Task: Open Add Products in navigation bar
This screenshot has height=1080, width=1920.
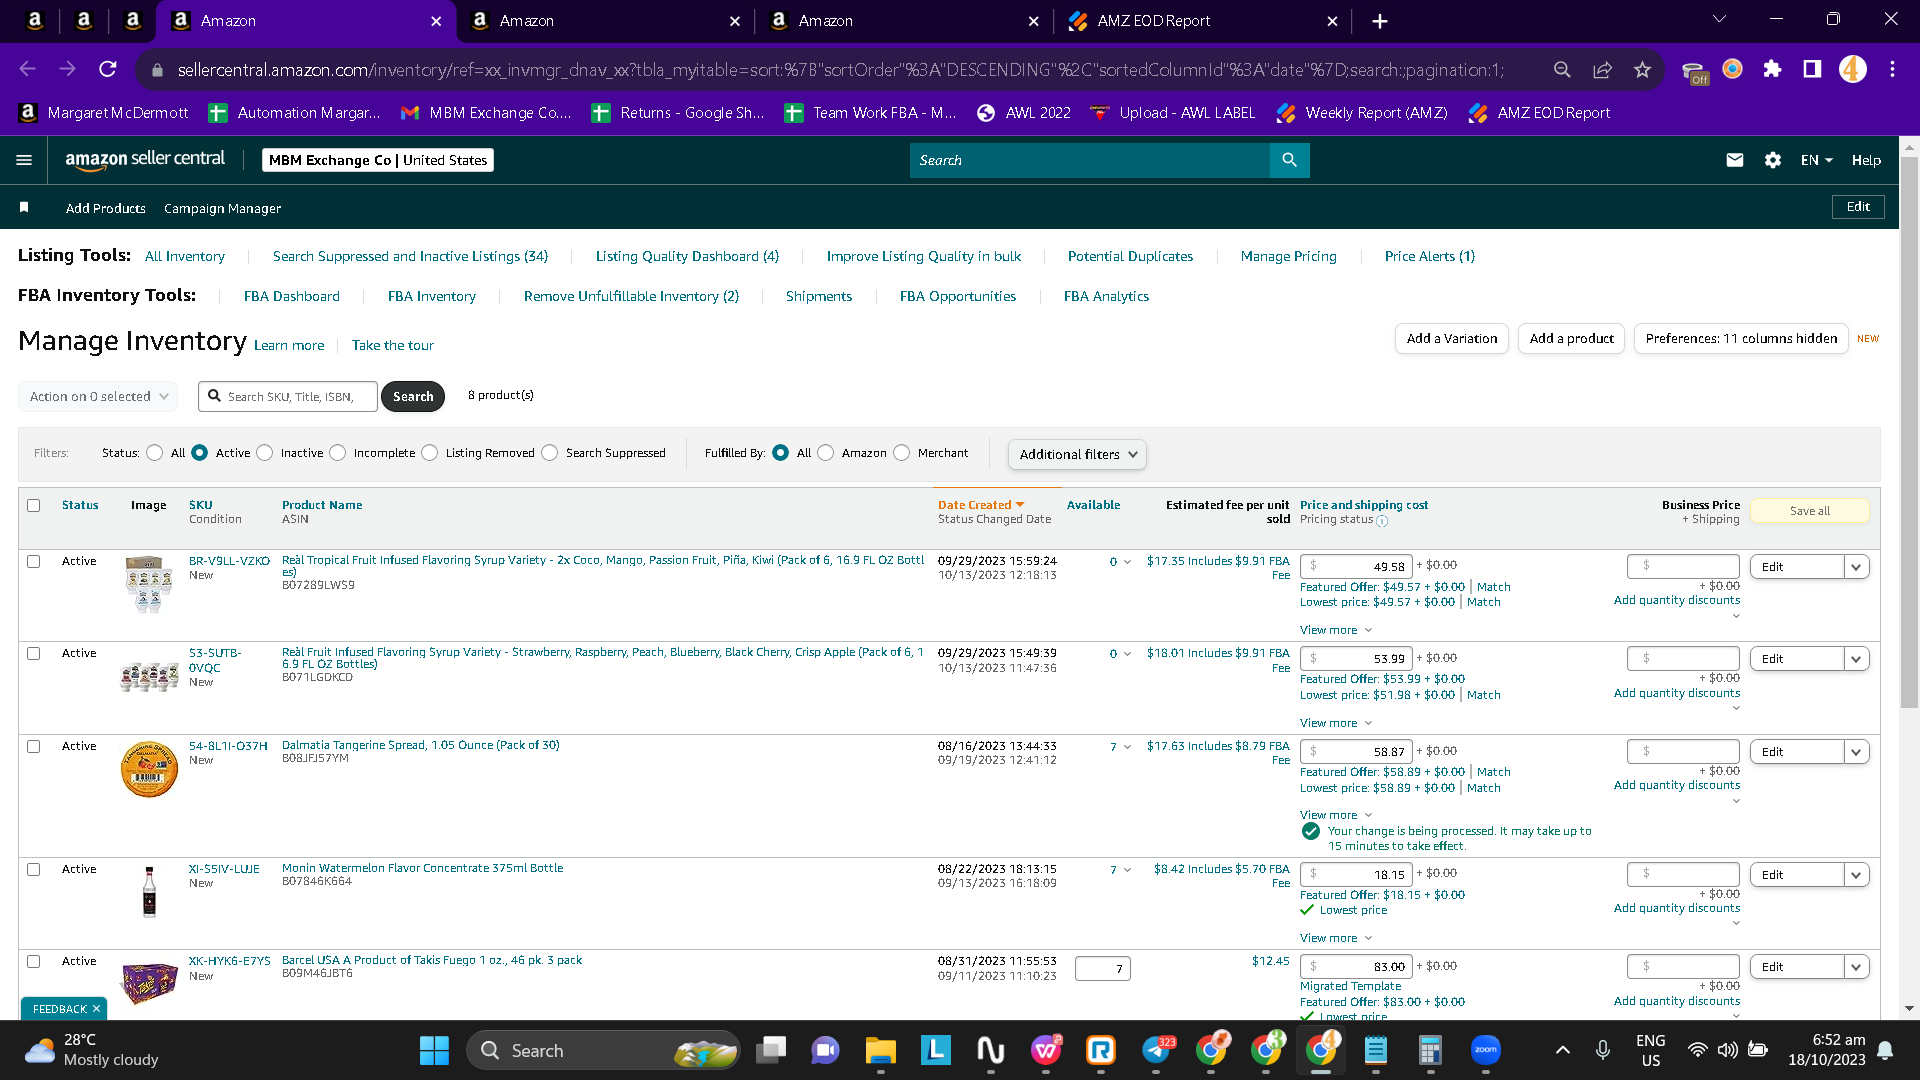Action: tap(106, 209)
